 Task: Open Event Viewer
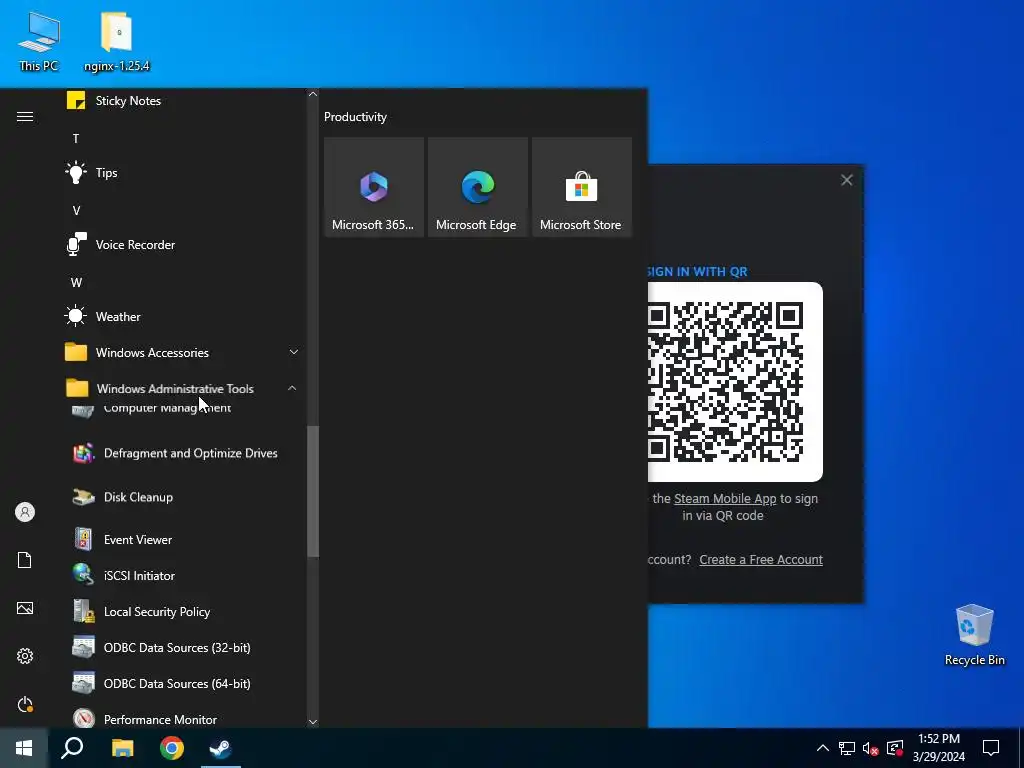182,539
